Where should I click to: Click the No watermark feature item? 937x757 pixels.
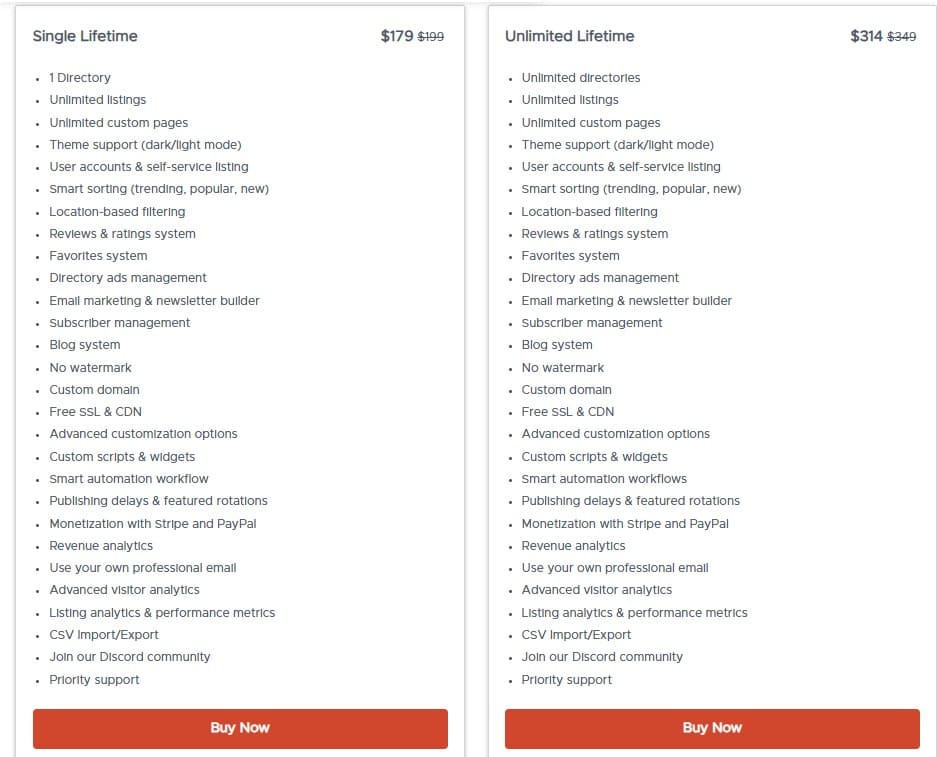90,367
